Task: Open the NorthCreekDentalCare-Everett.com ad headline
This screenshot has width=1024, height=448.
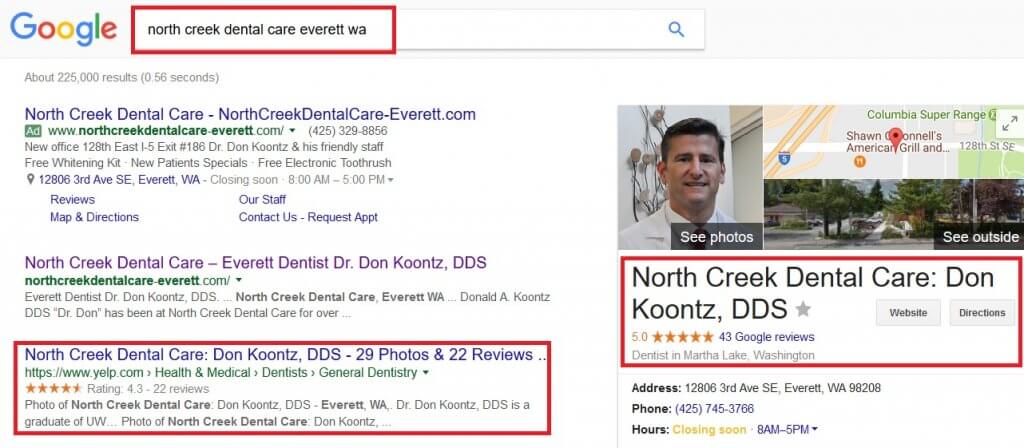Action: (250, 114)
